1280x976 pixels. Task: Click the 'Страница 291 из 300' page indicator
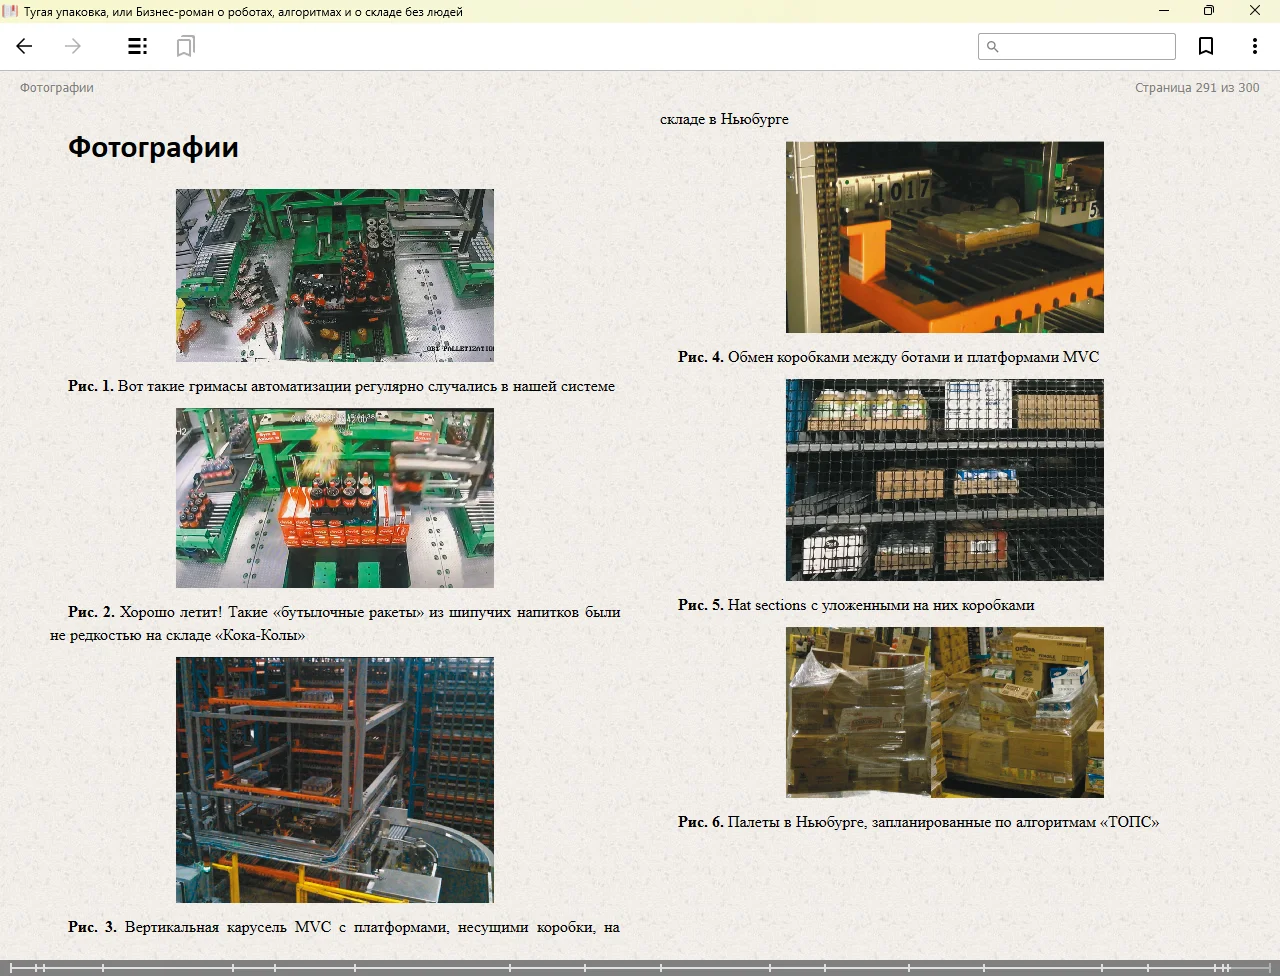point(1197,88)
